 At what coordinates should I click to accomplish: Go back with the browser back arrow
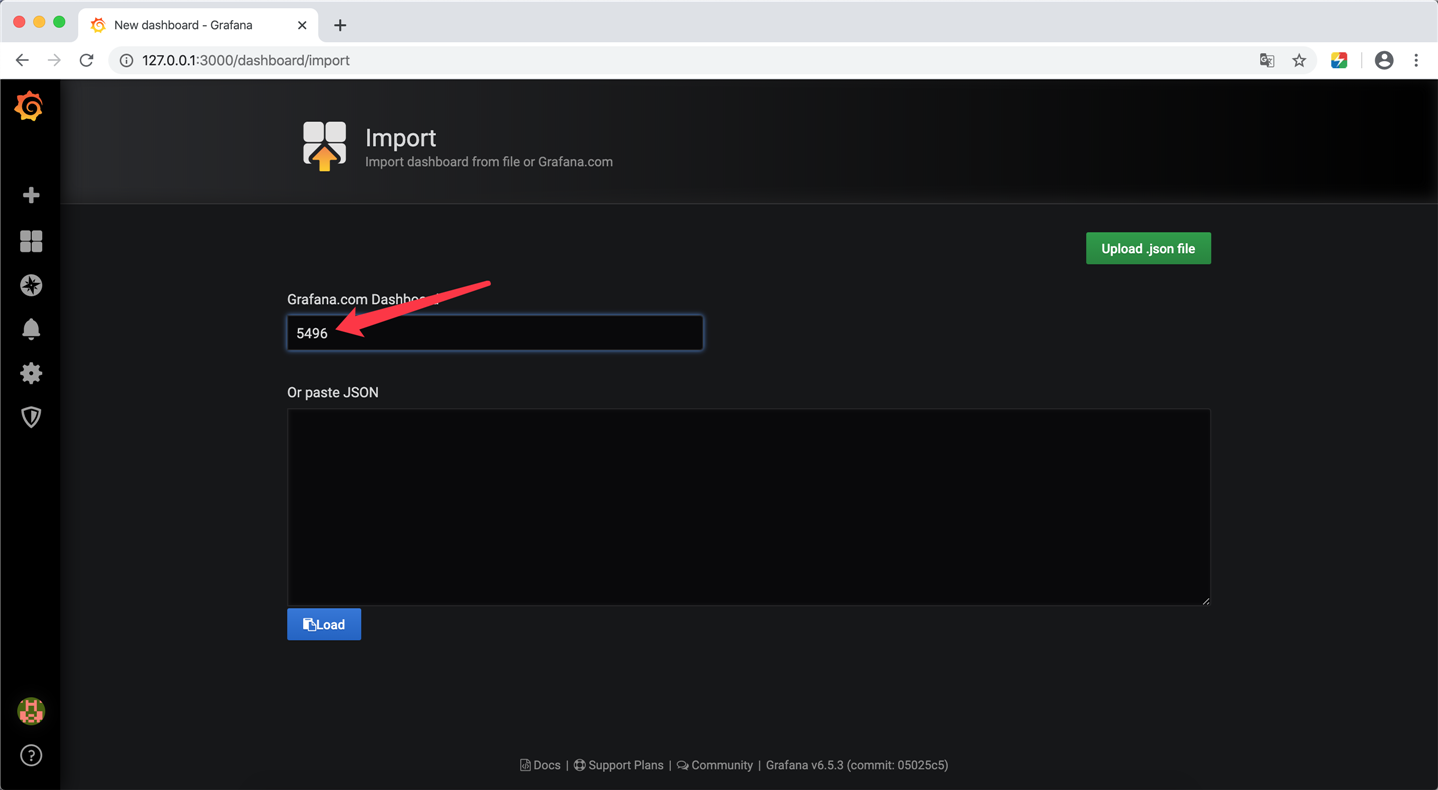pos(22,60)
